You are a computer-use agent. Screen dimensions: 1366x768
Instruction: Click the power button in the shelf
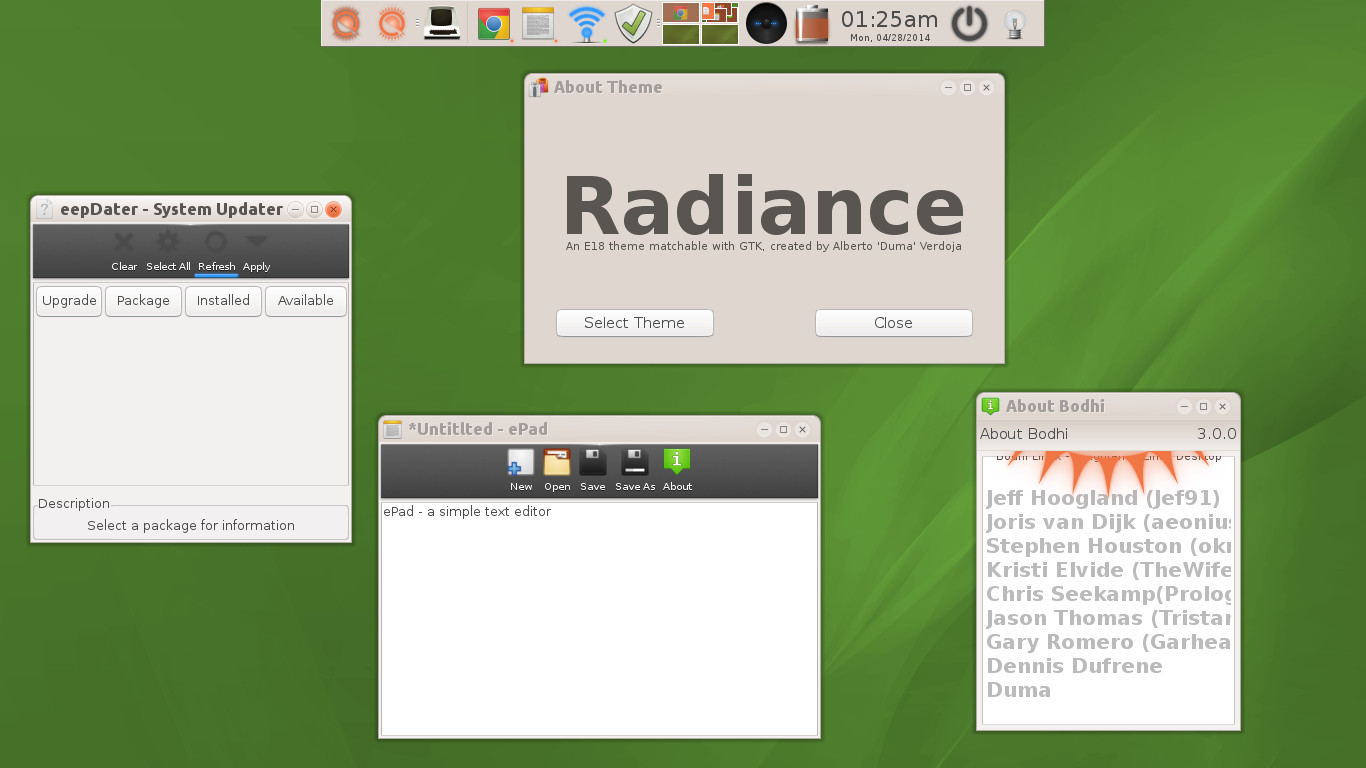click(968, 23)
